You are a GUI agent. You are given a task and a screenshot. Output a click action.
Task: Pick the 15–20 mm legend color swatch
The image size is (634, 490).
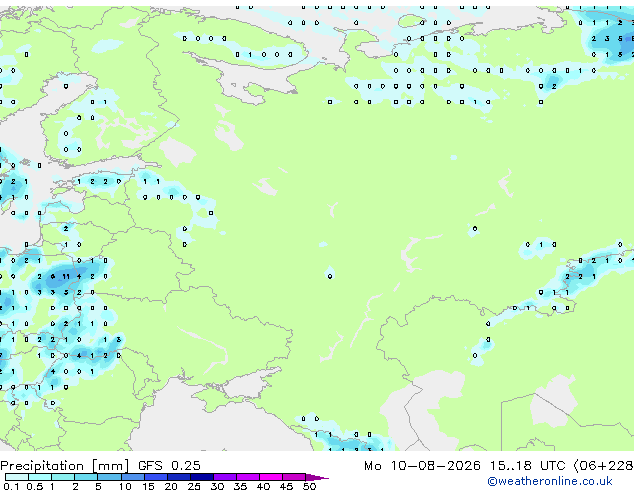(x=156, y=477)
